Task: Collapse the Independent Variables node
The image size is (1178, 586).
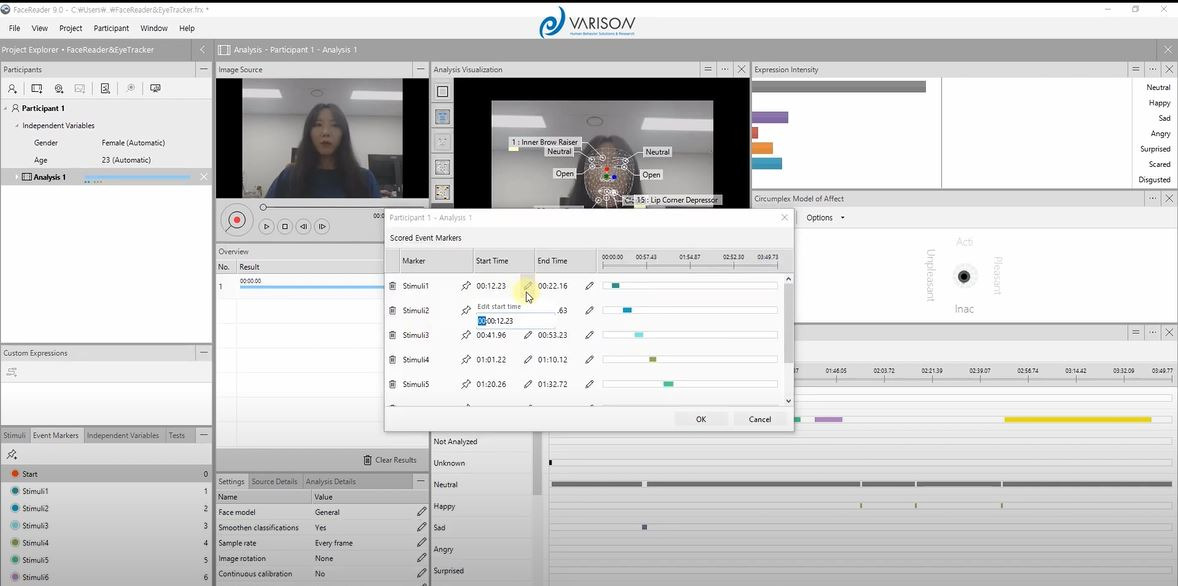Action: 17,125
